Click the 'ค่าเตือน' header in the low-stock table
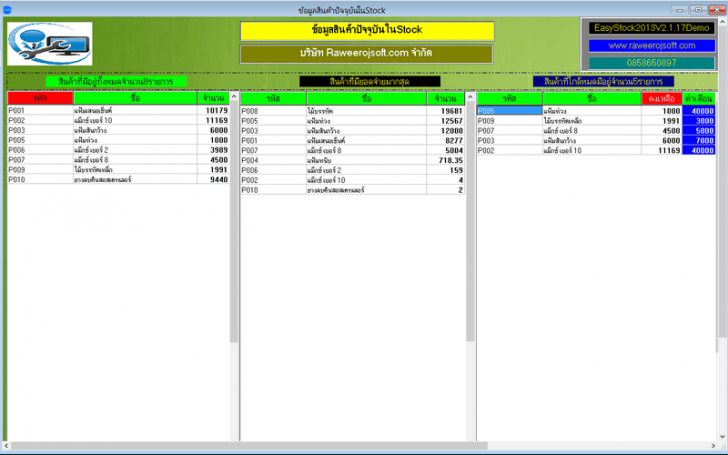 pyautogui.click(x=699, y=98)
